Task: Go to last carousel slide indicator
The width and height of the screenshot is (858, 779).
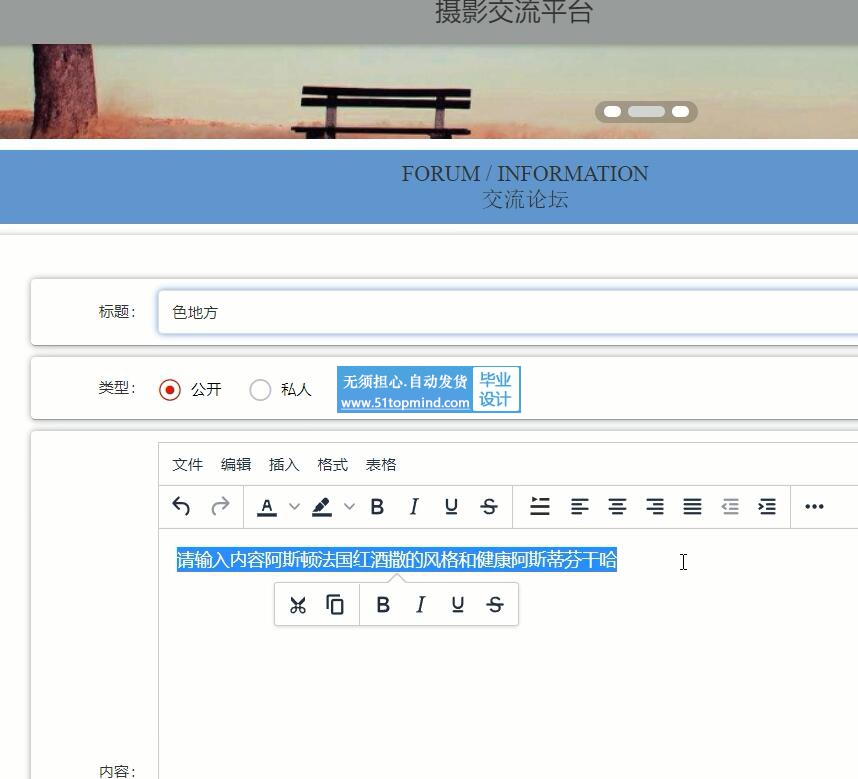Action: point(680,112)
